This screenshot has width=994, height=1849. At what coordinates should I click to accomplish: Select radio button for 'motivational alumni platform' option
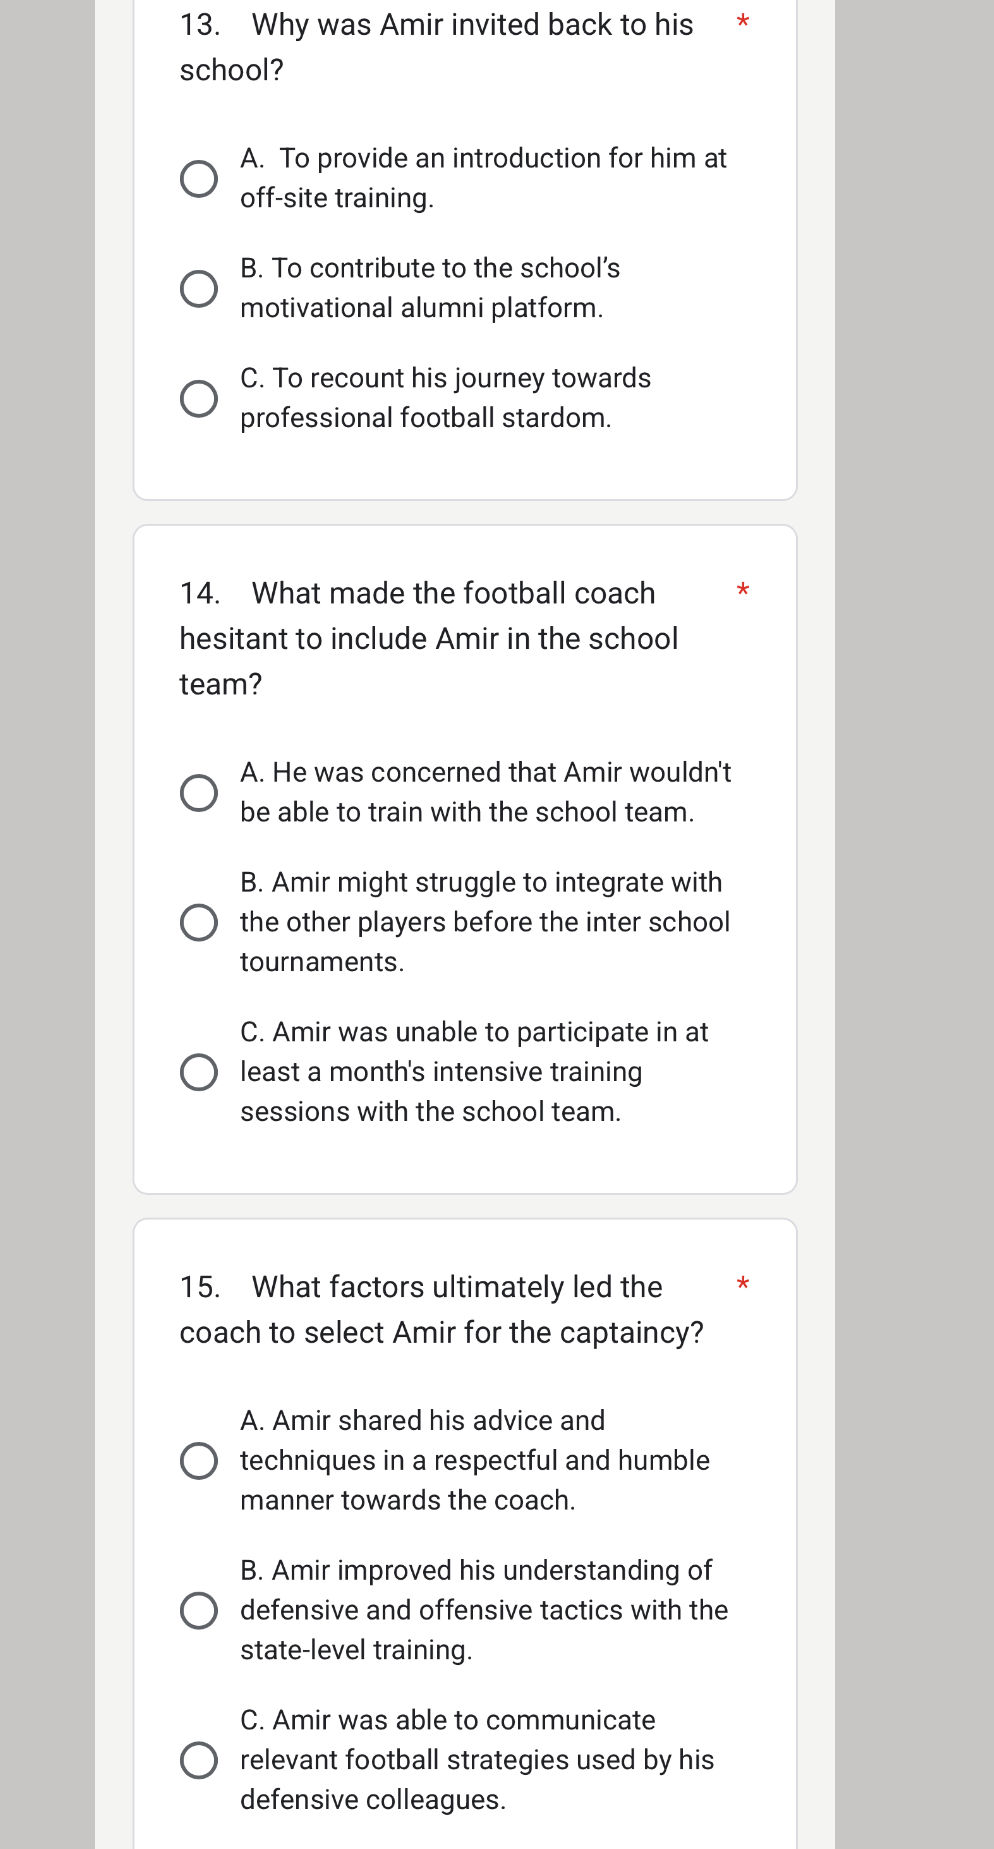[x=199, y=289]
